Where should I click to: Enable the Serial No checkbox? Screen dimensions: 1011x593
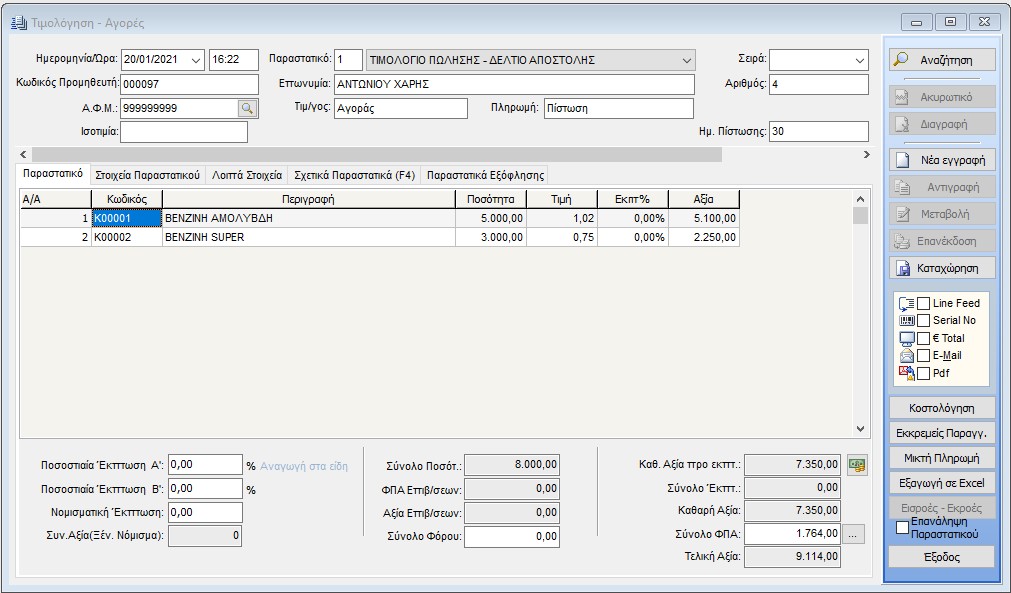point(923,320)
